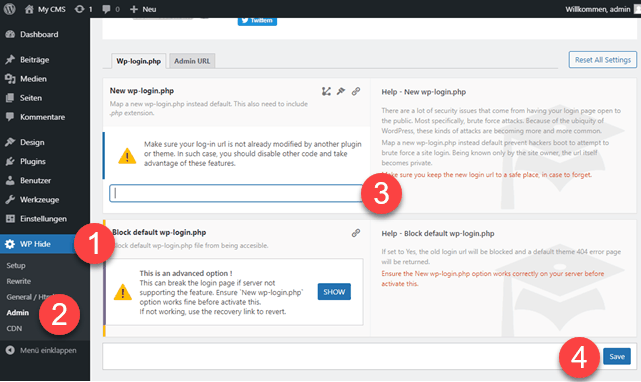Go to Dashboard

tap(39, 34)
